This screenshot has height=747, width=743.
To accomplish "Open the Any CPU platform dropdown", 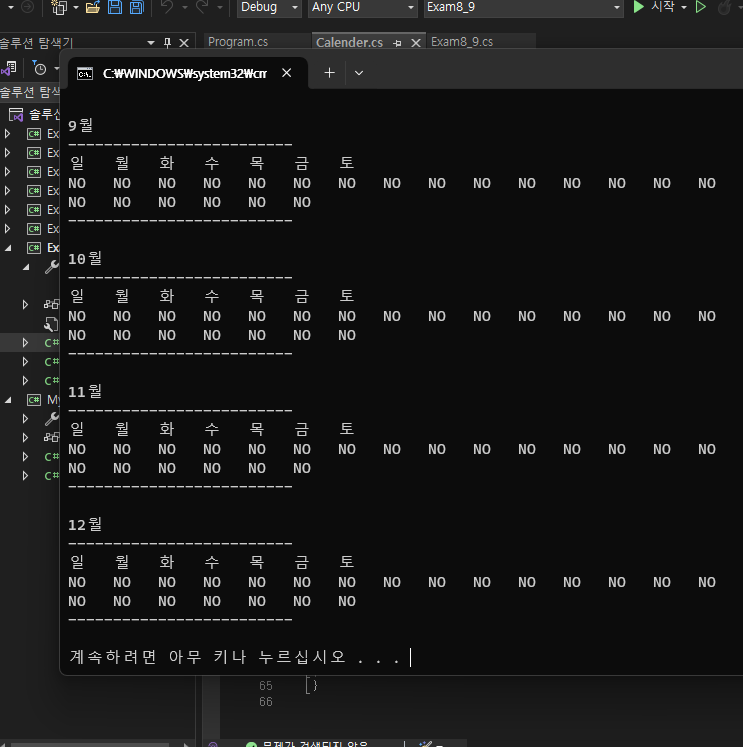I will pos(362,7).
